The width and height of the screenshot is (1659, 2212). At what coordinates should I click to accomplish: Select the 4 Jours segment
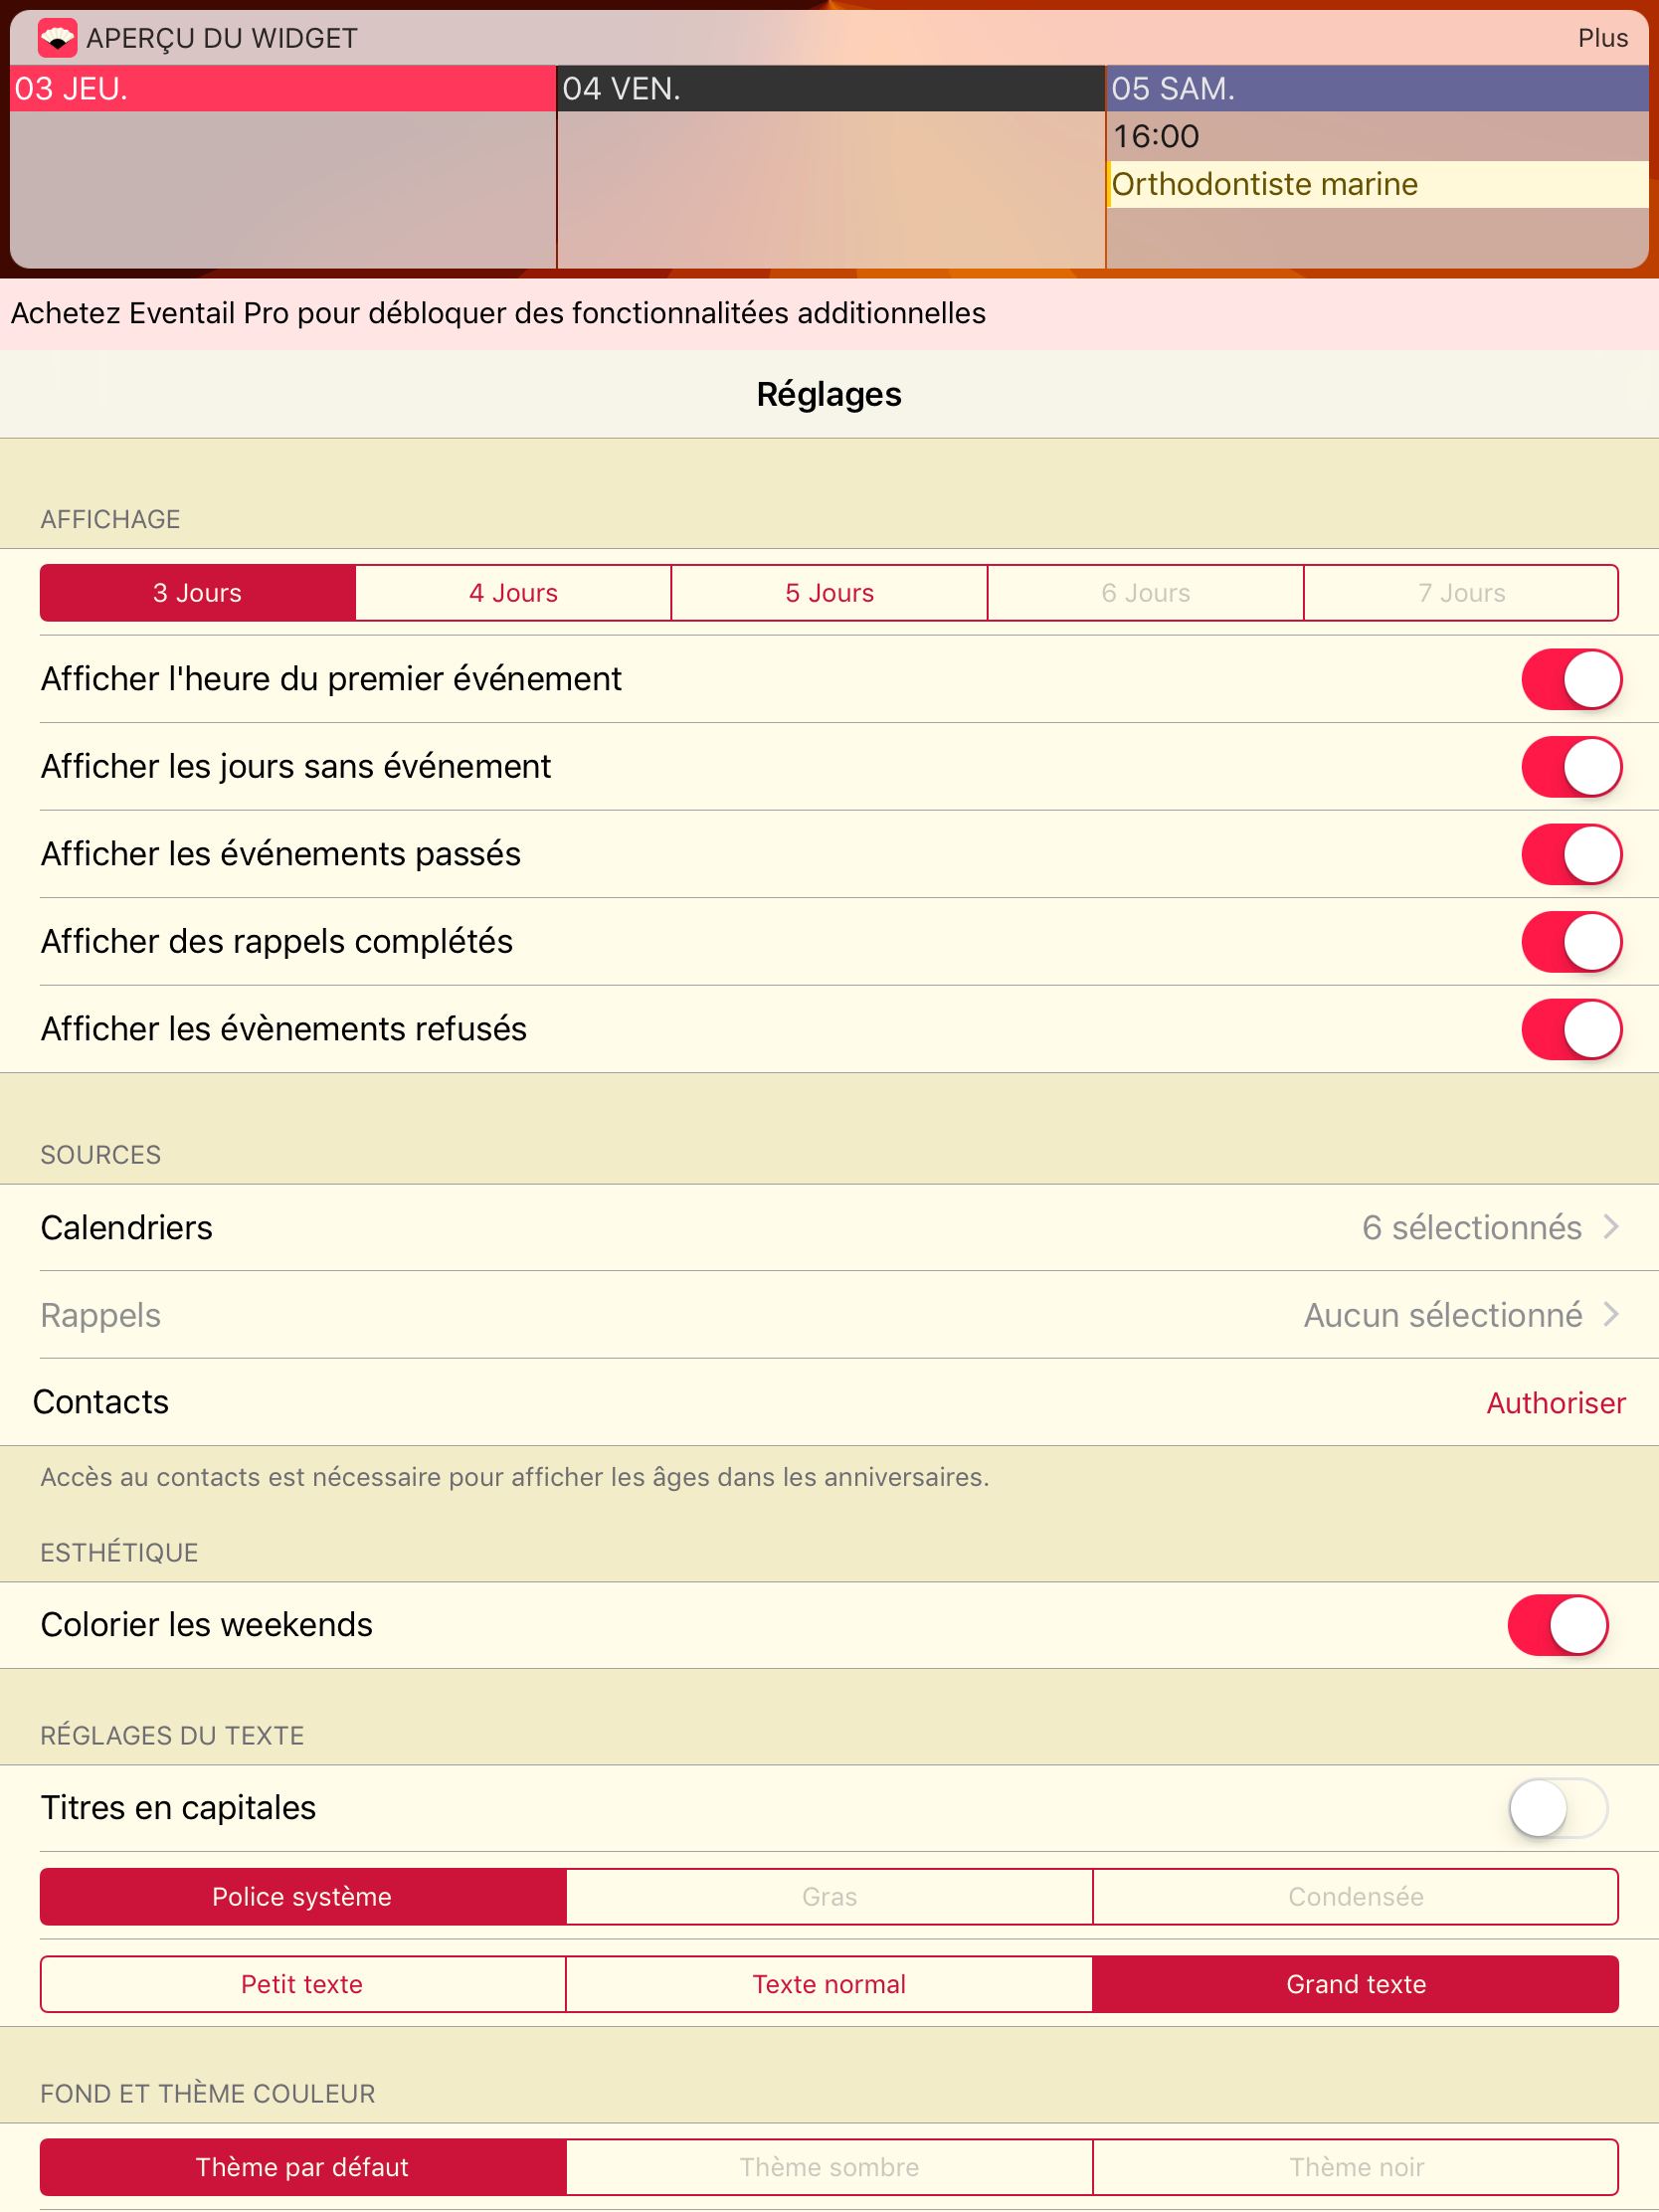click(x=513, y=593)
